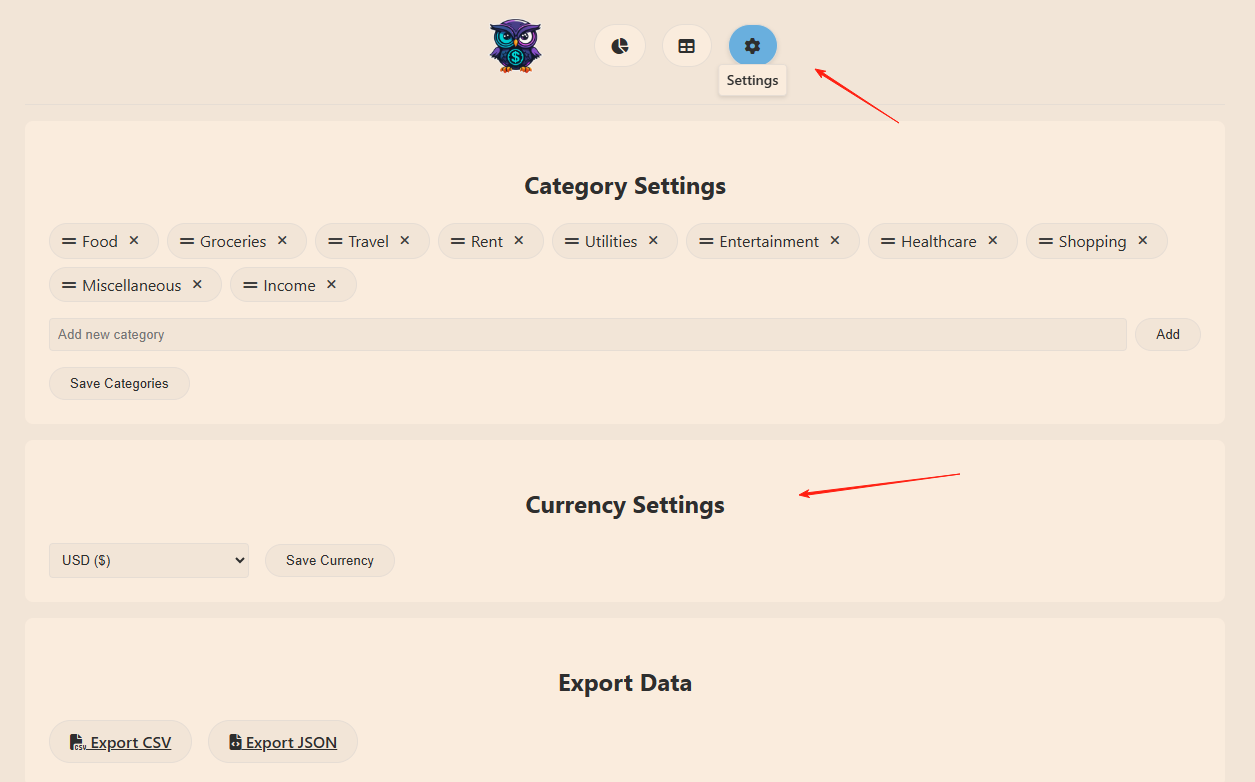Grab the Entertainment drag handle

click(x=706, y=242)
